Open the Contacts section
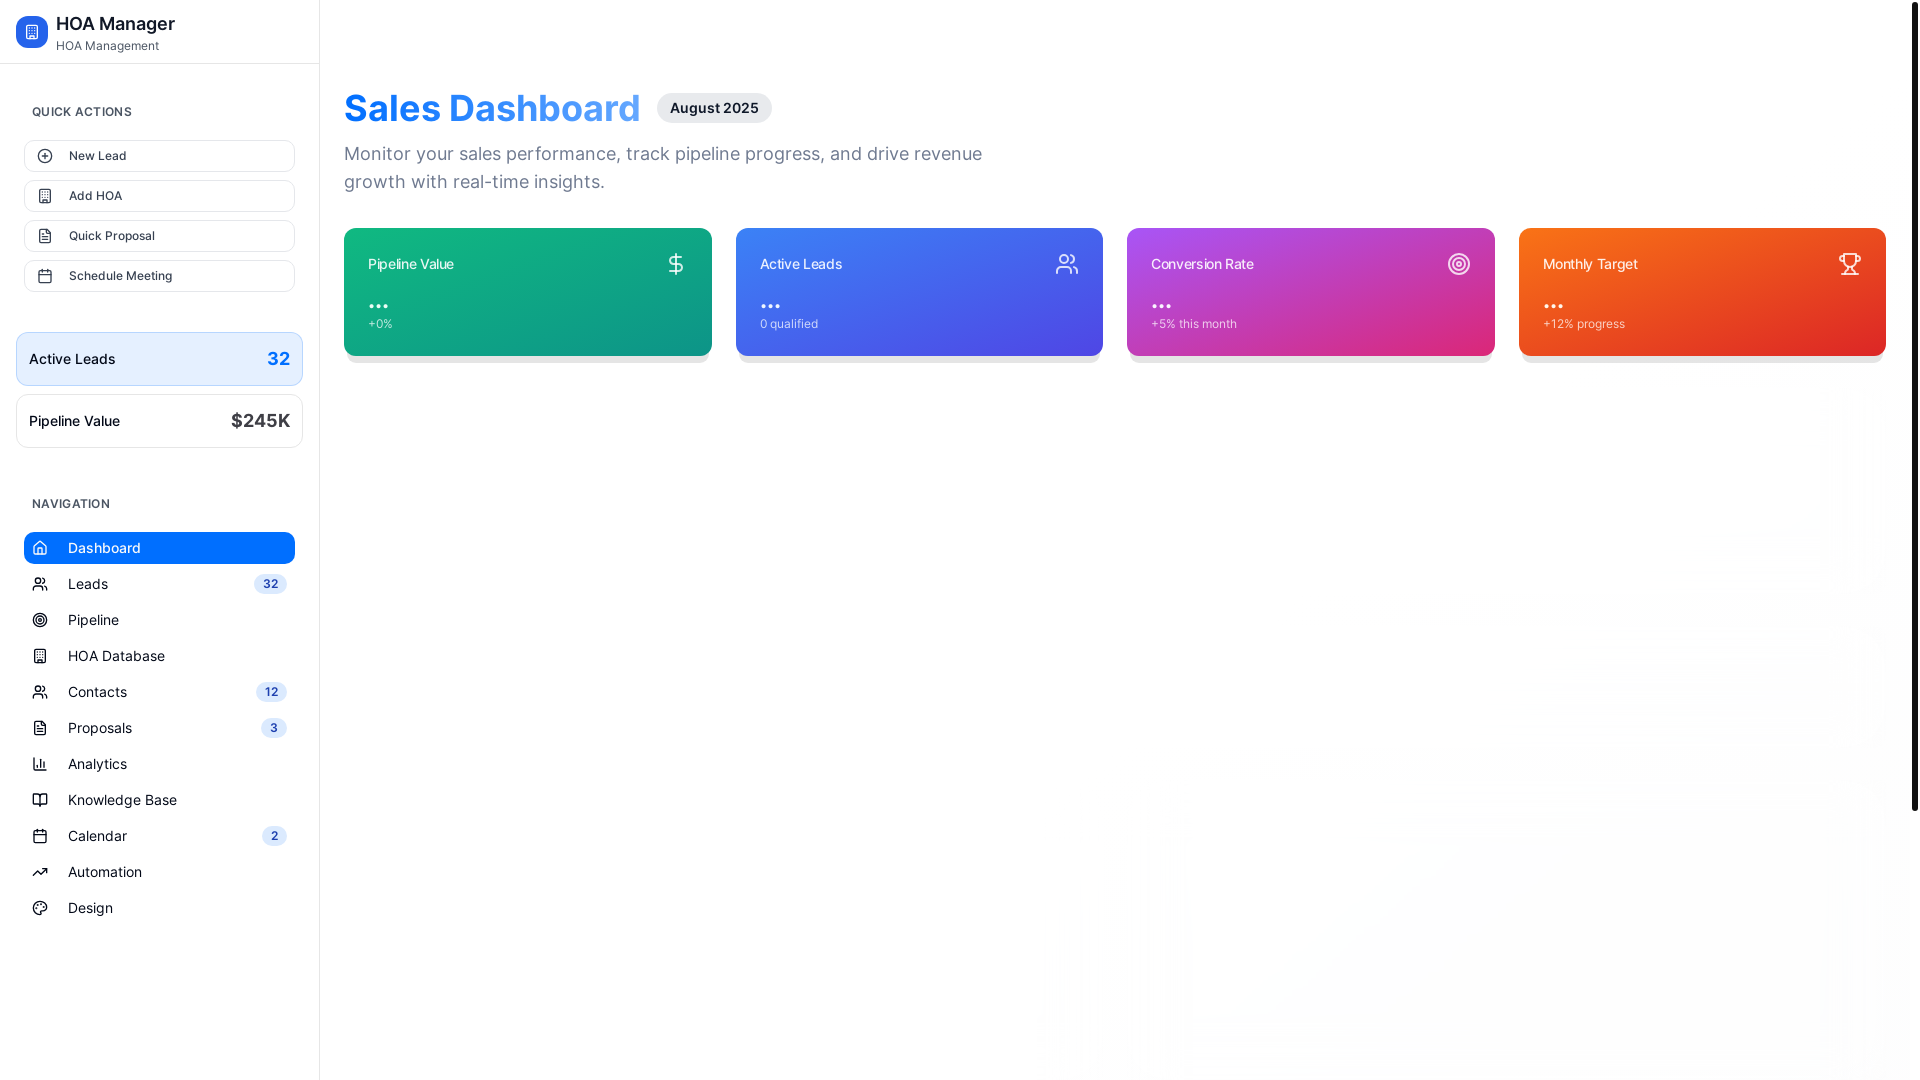 tap(159, 692)
